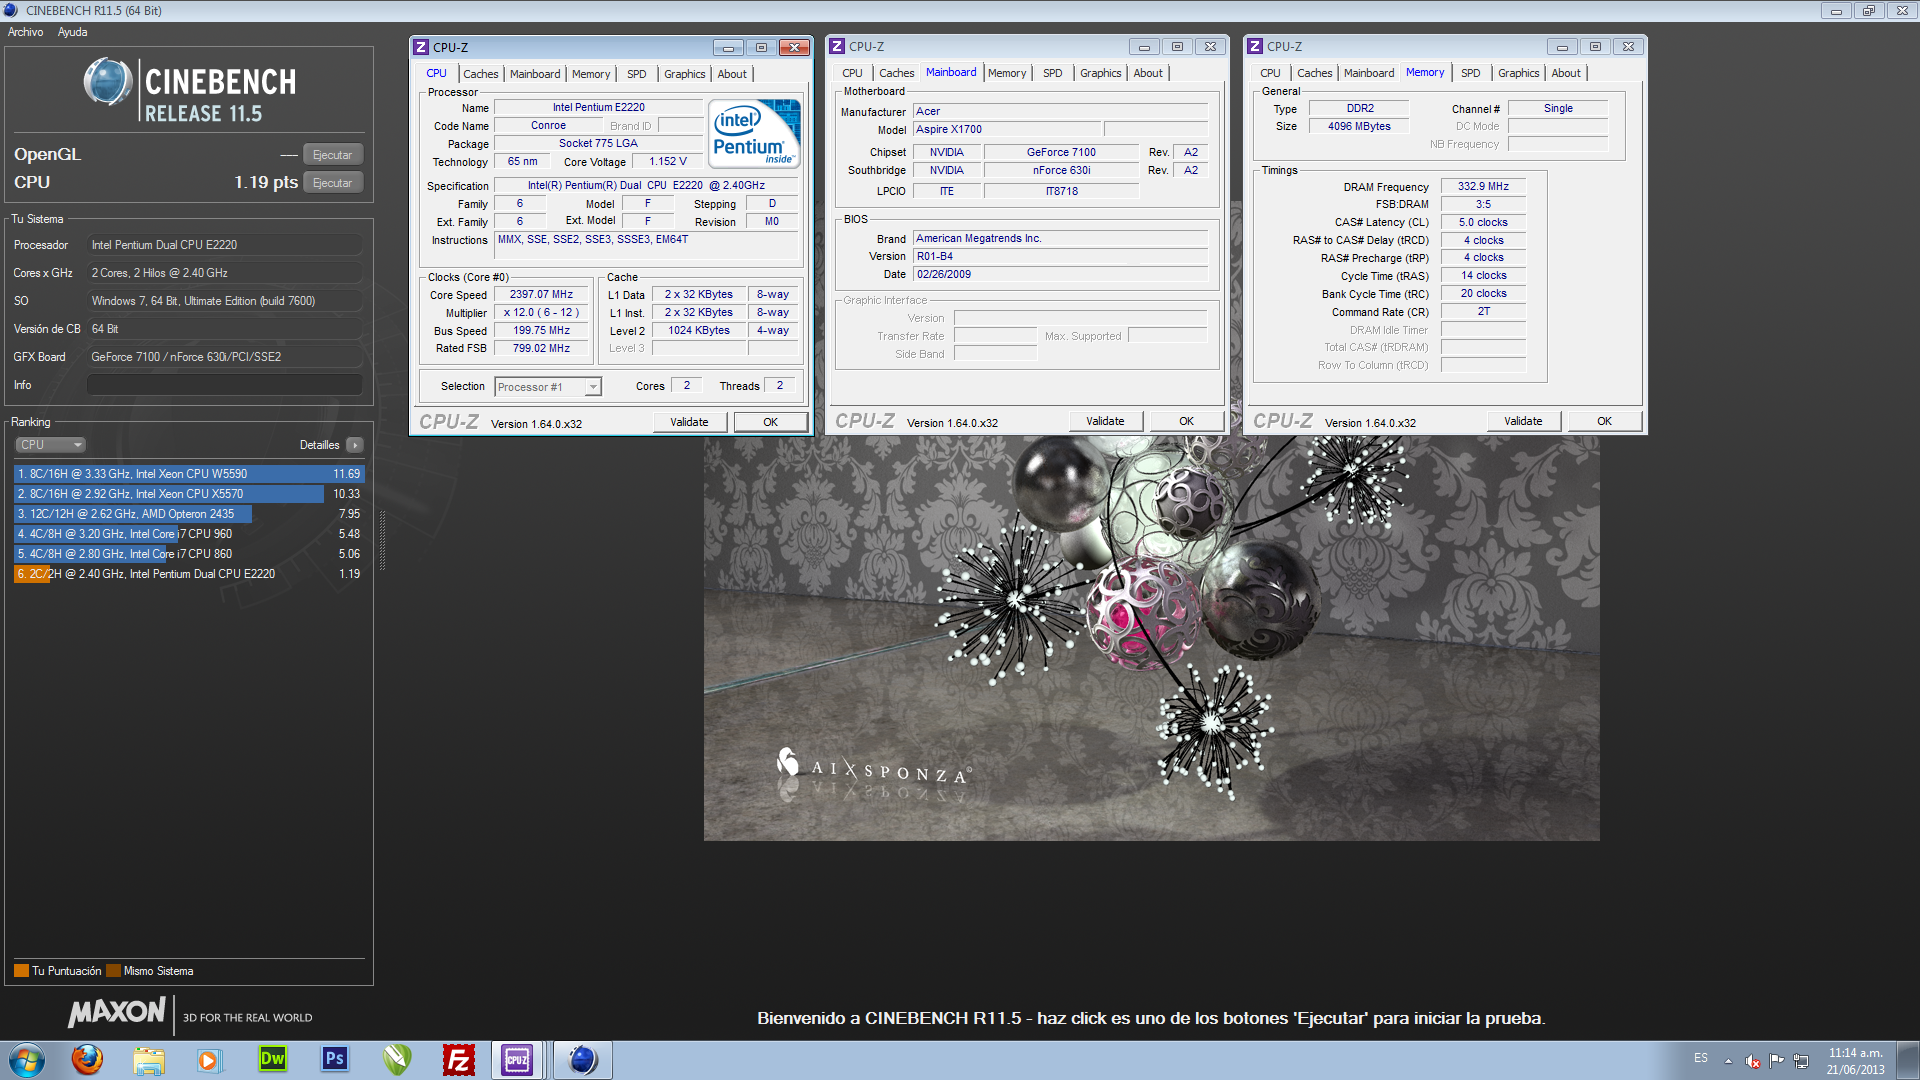Run the OpenGL test with Ejecutar

(x=332, y=155)
